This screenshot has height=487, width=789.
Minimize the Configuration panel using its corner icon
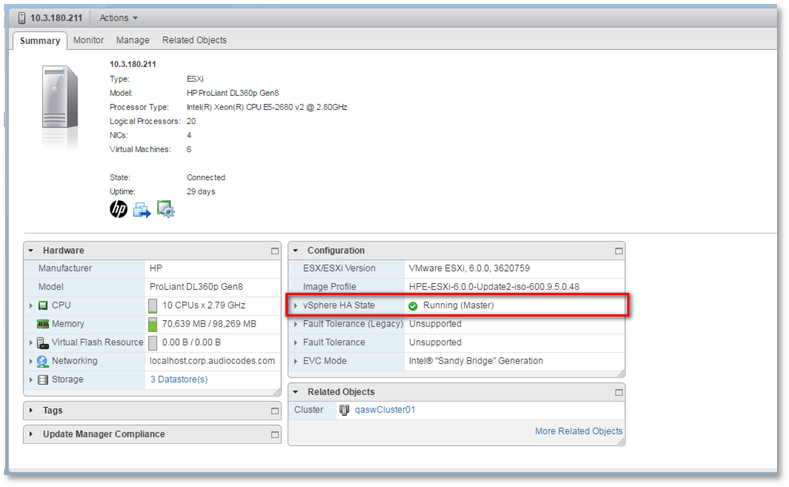619,251
